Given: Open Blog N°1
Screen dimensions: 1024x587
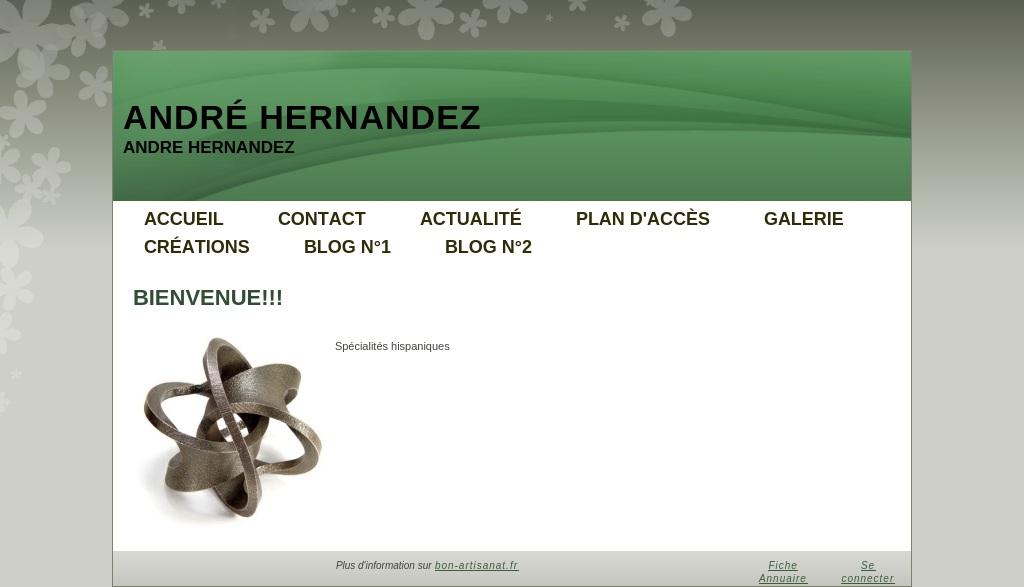Looking at the screenshot, I should pyautogui.click(x=347, y=247).
